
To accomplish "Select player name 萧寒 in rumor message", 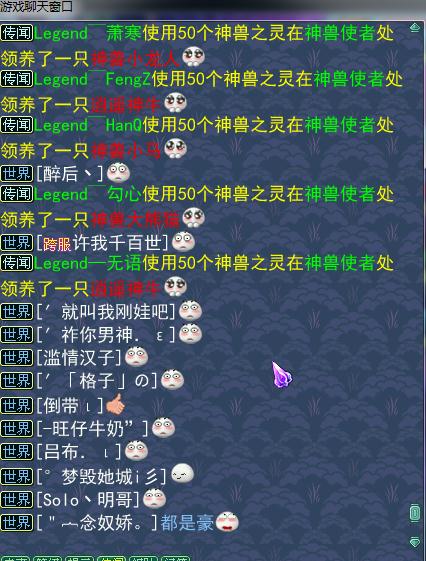I will [x=124, y=33].
